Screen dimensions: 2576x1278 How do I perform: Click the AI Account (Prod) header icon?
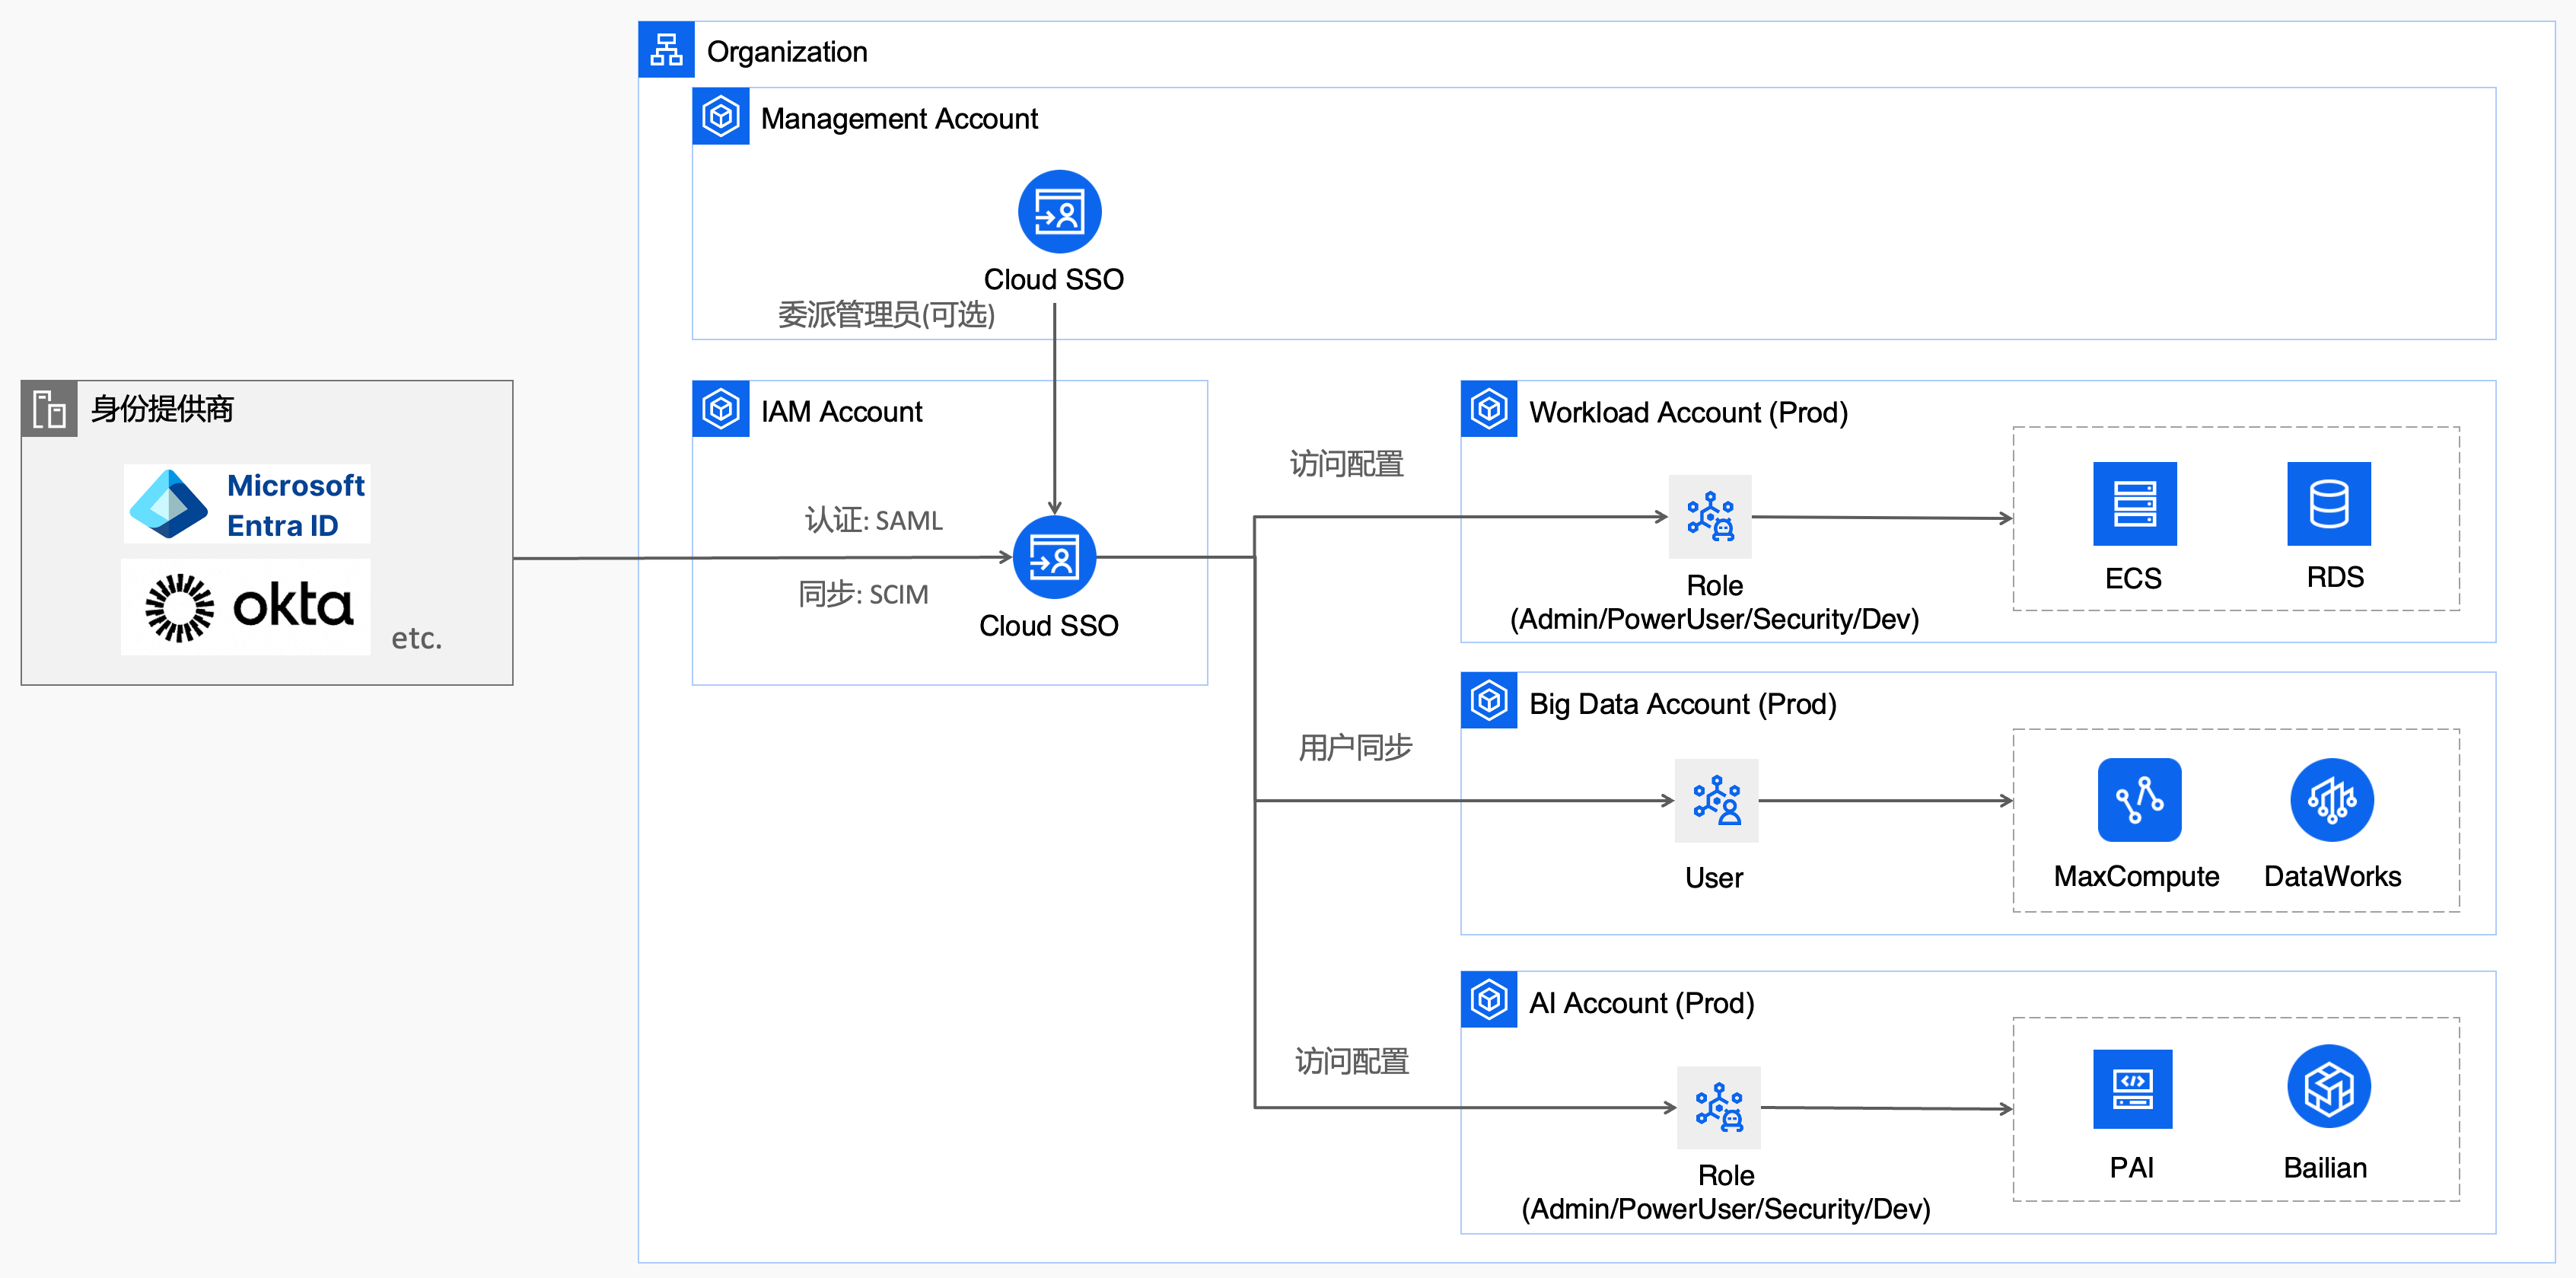pyautogui.click(x=1488, y=999)
